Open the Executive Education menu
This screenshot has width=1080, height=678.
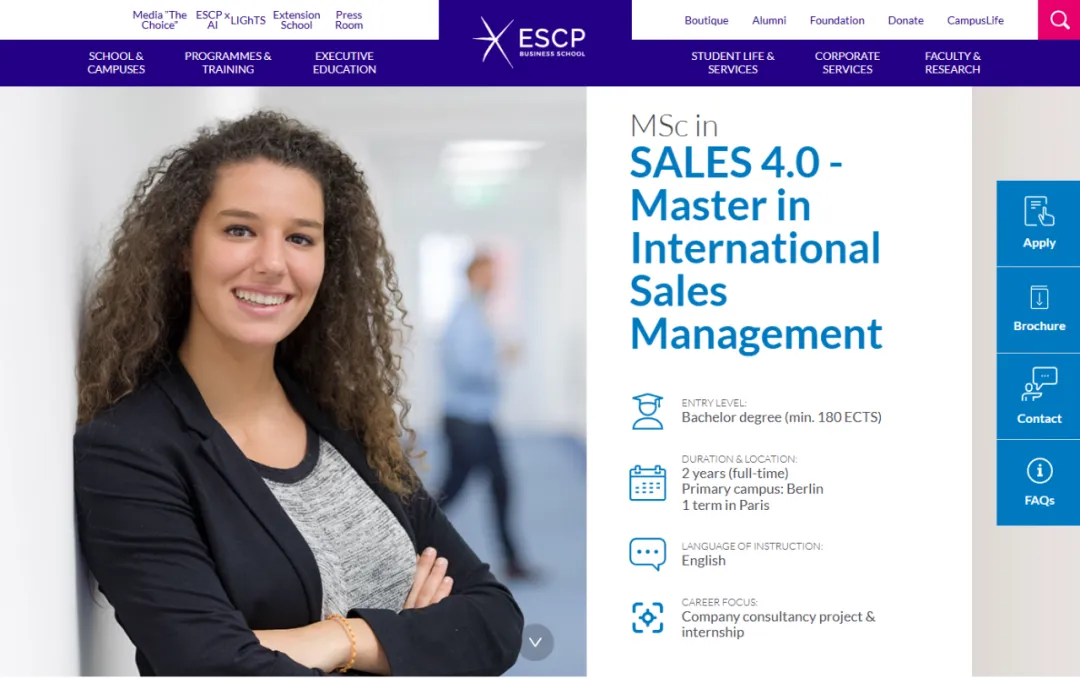pos(344,63)
